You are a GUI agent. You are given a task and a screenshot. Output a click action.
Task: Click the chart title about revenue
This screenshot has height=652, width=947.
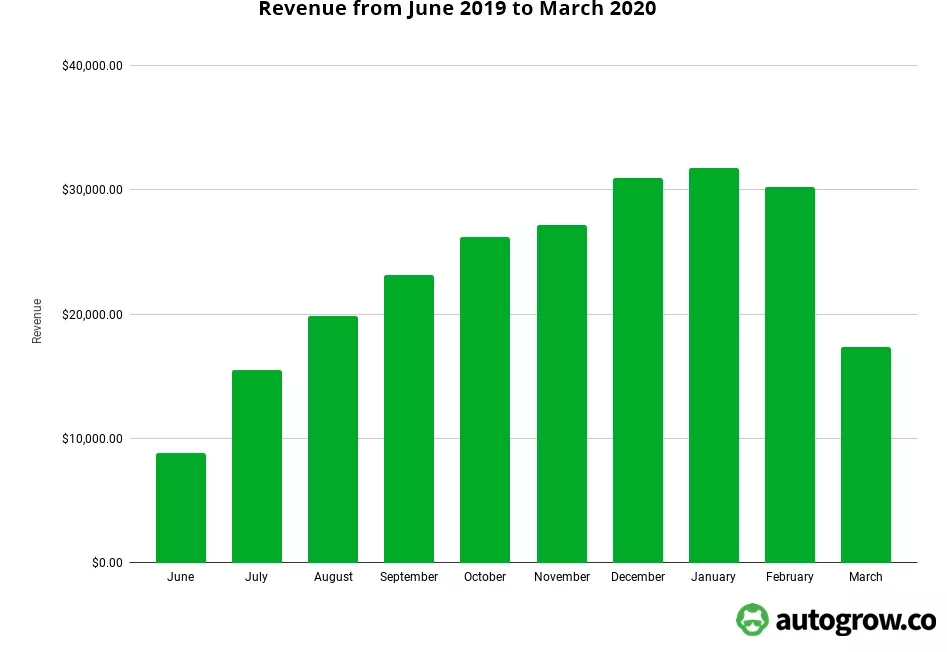coord(458,10)
